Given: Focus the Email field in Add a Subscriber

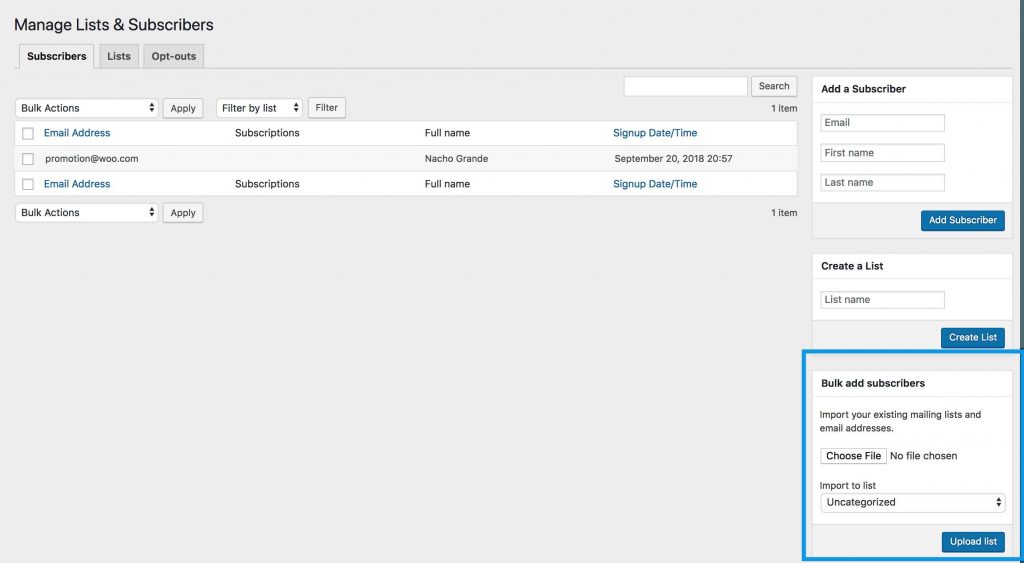Looking at the screenshot, I should coord(882,123).
